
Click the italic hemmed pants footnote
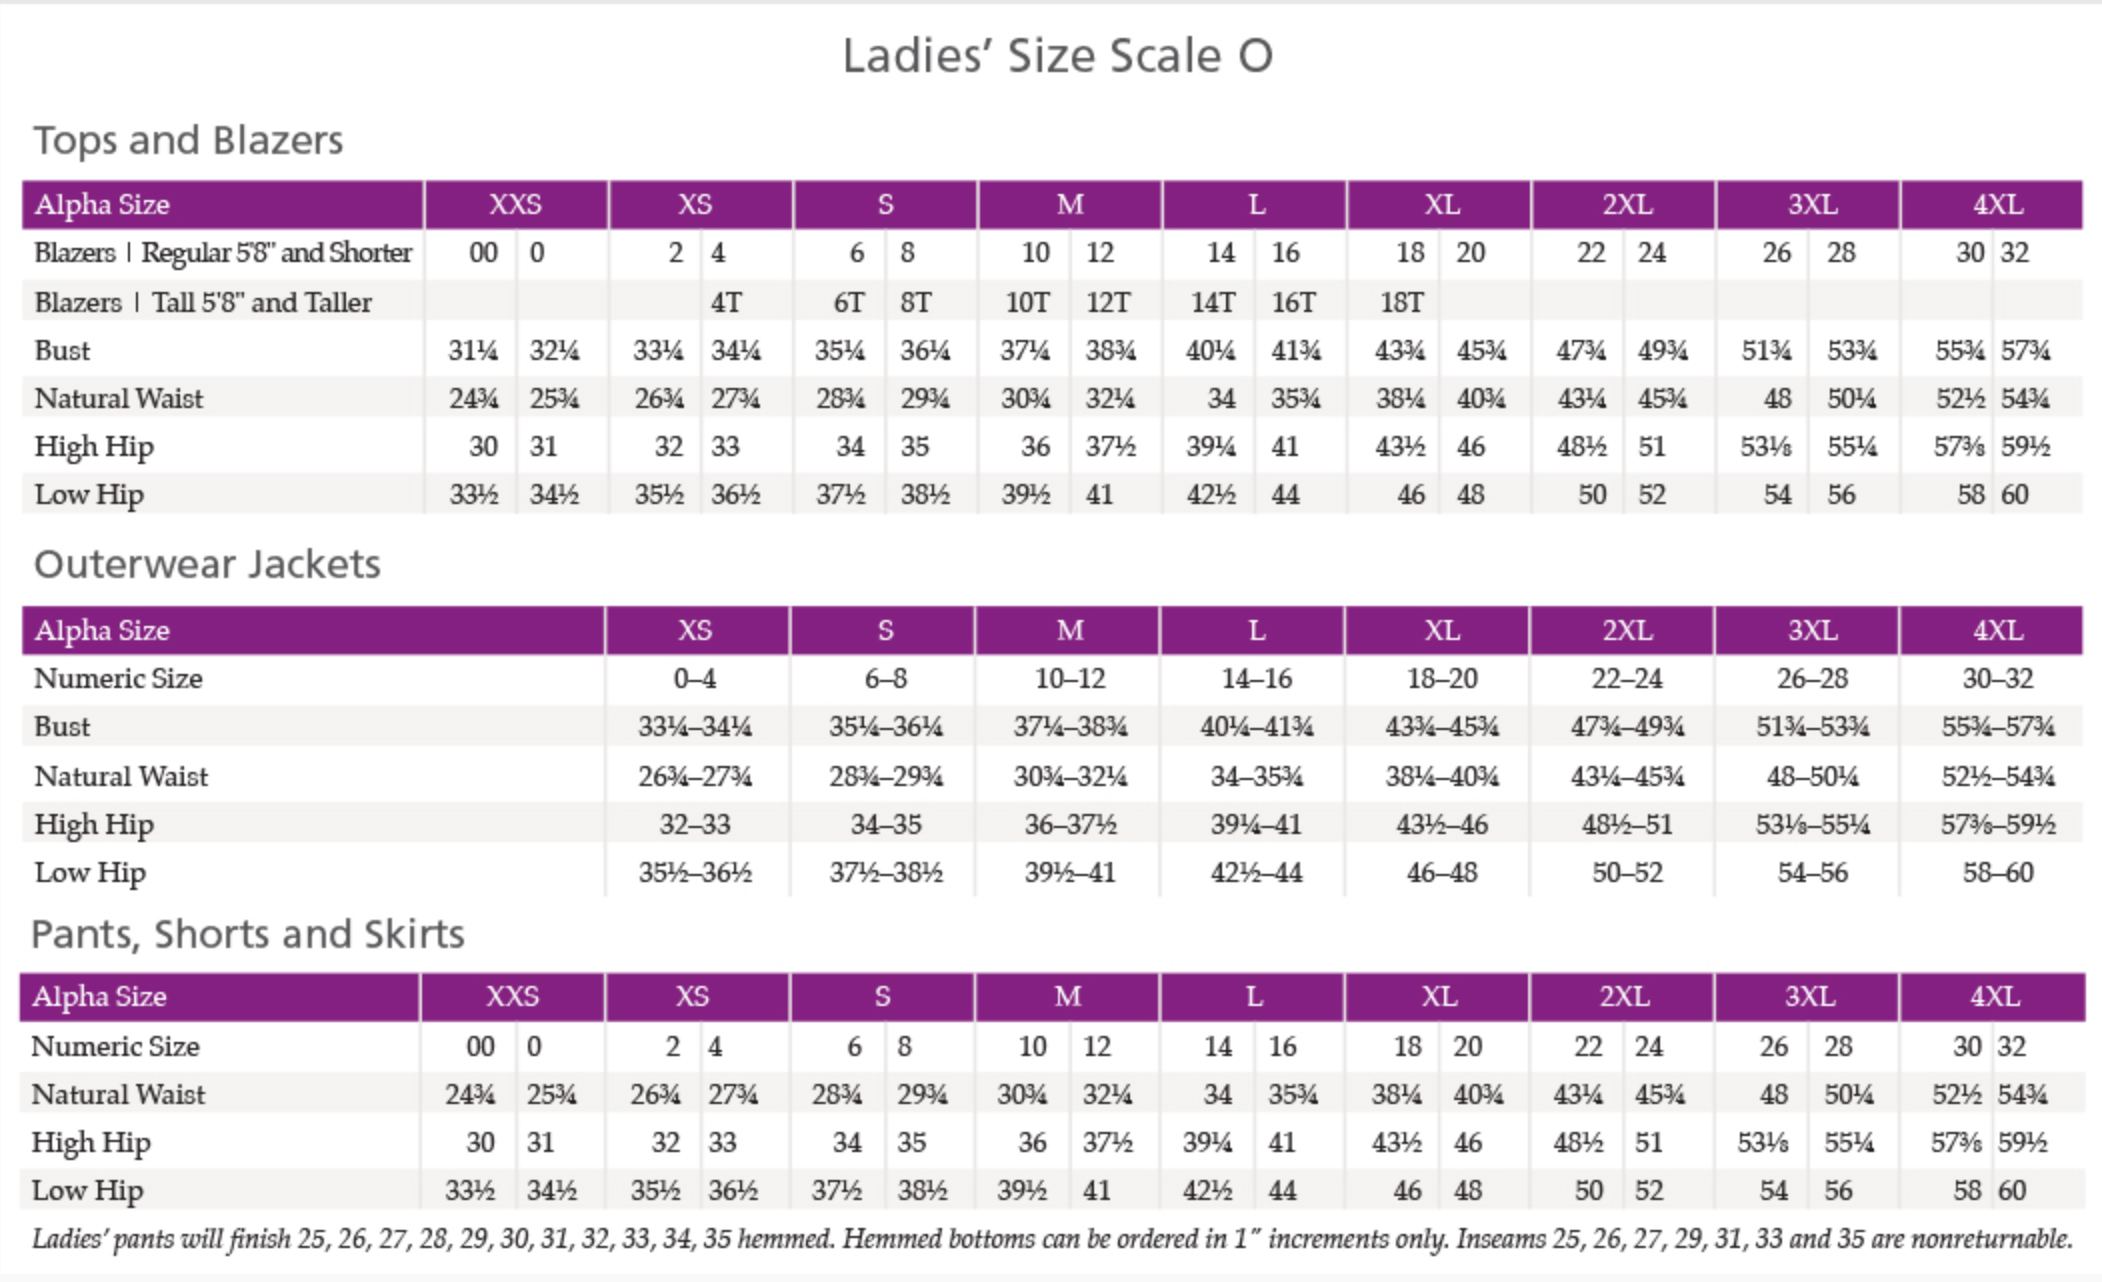click(1052, 1240)
